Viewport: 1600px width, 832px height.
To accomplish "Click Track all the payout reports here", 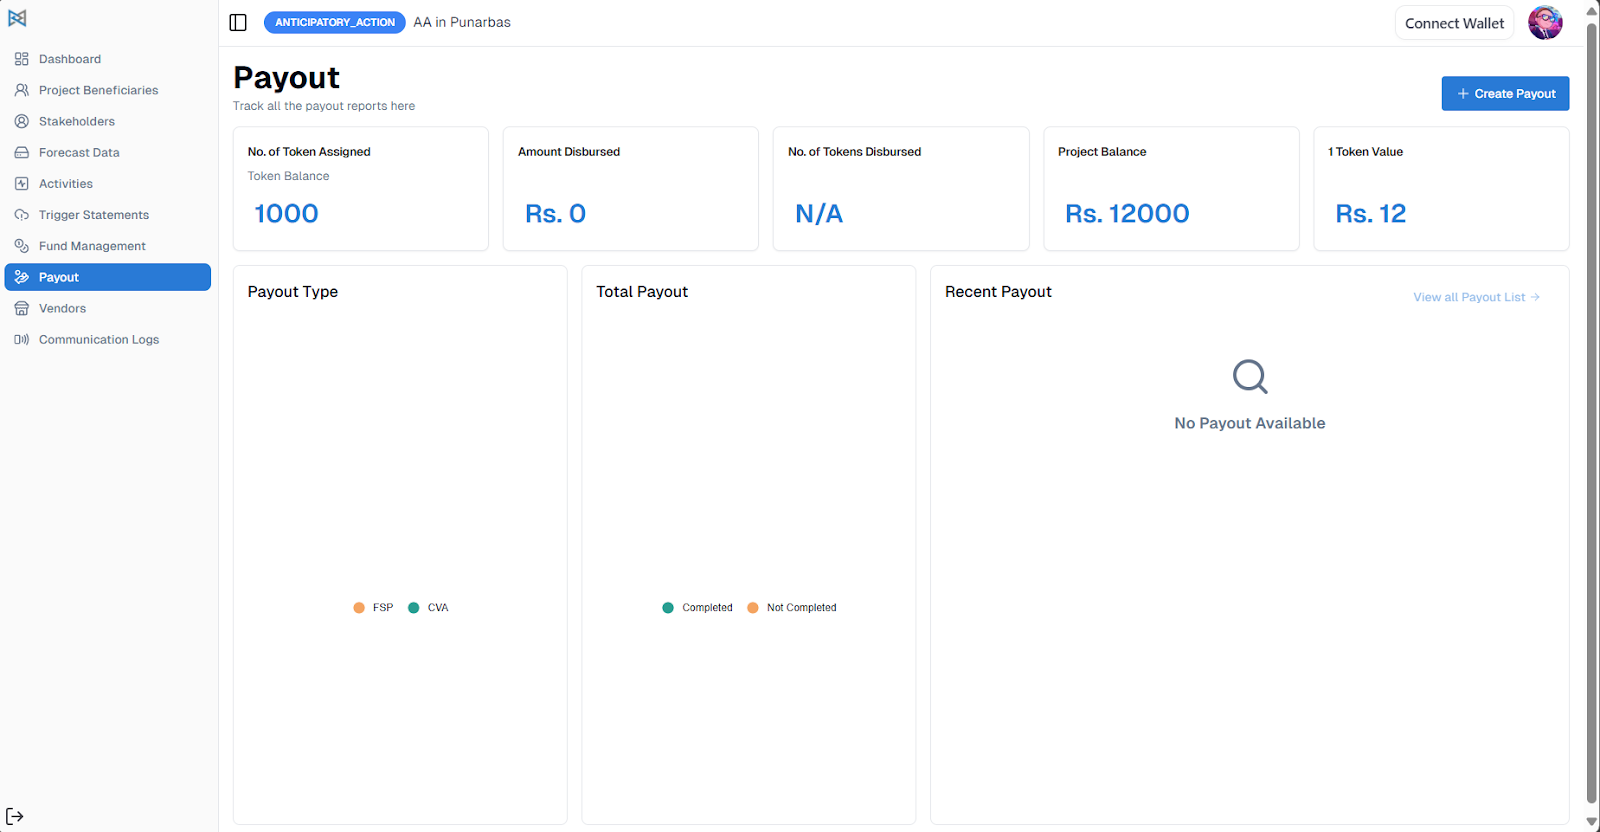I will tap(324, 106).
